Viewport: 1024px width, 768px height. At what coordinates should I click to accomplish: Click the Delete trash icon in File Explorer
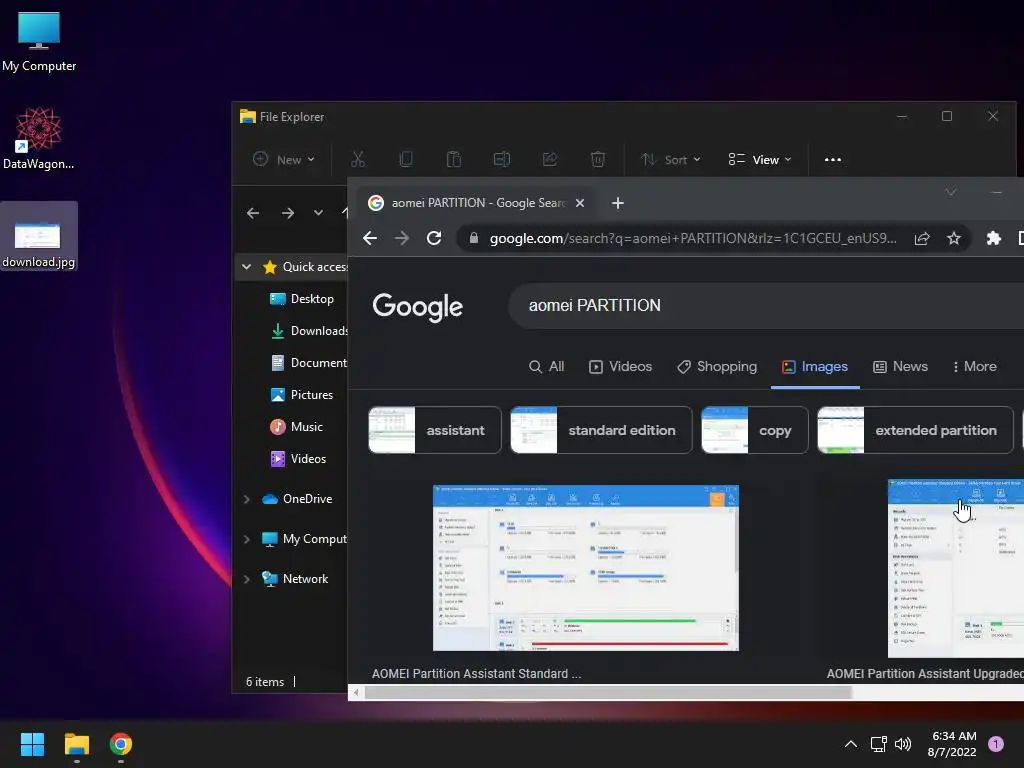[598, 159]
